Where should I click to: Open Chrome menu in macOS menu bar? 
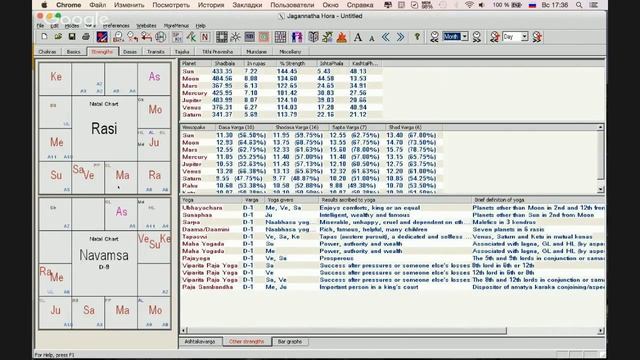[68, 5]
